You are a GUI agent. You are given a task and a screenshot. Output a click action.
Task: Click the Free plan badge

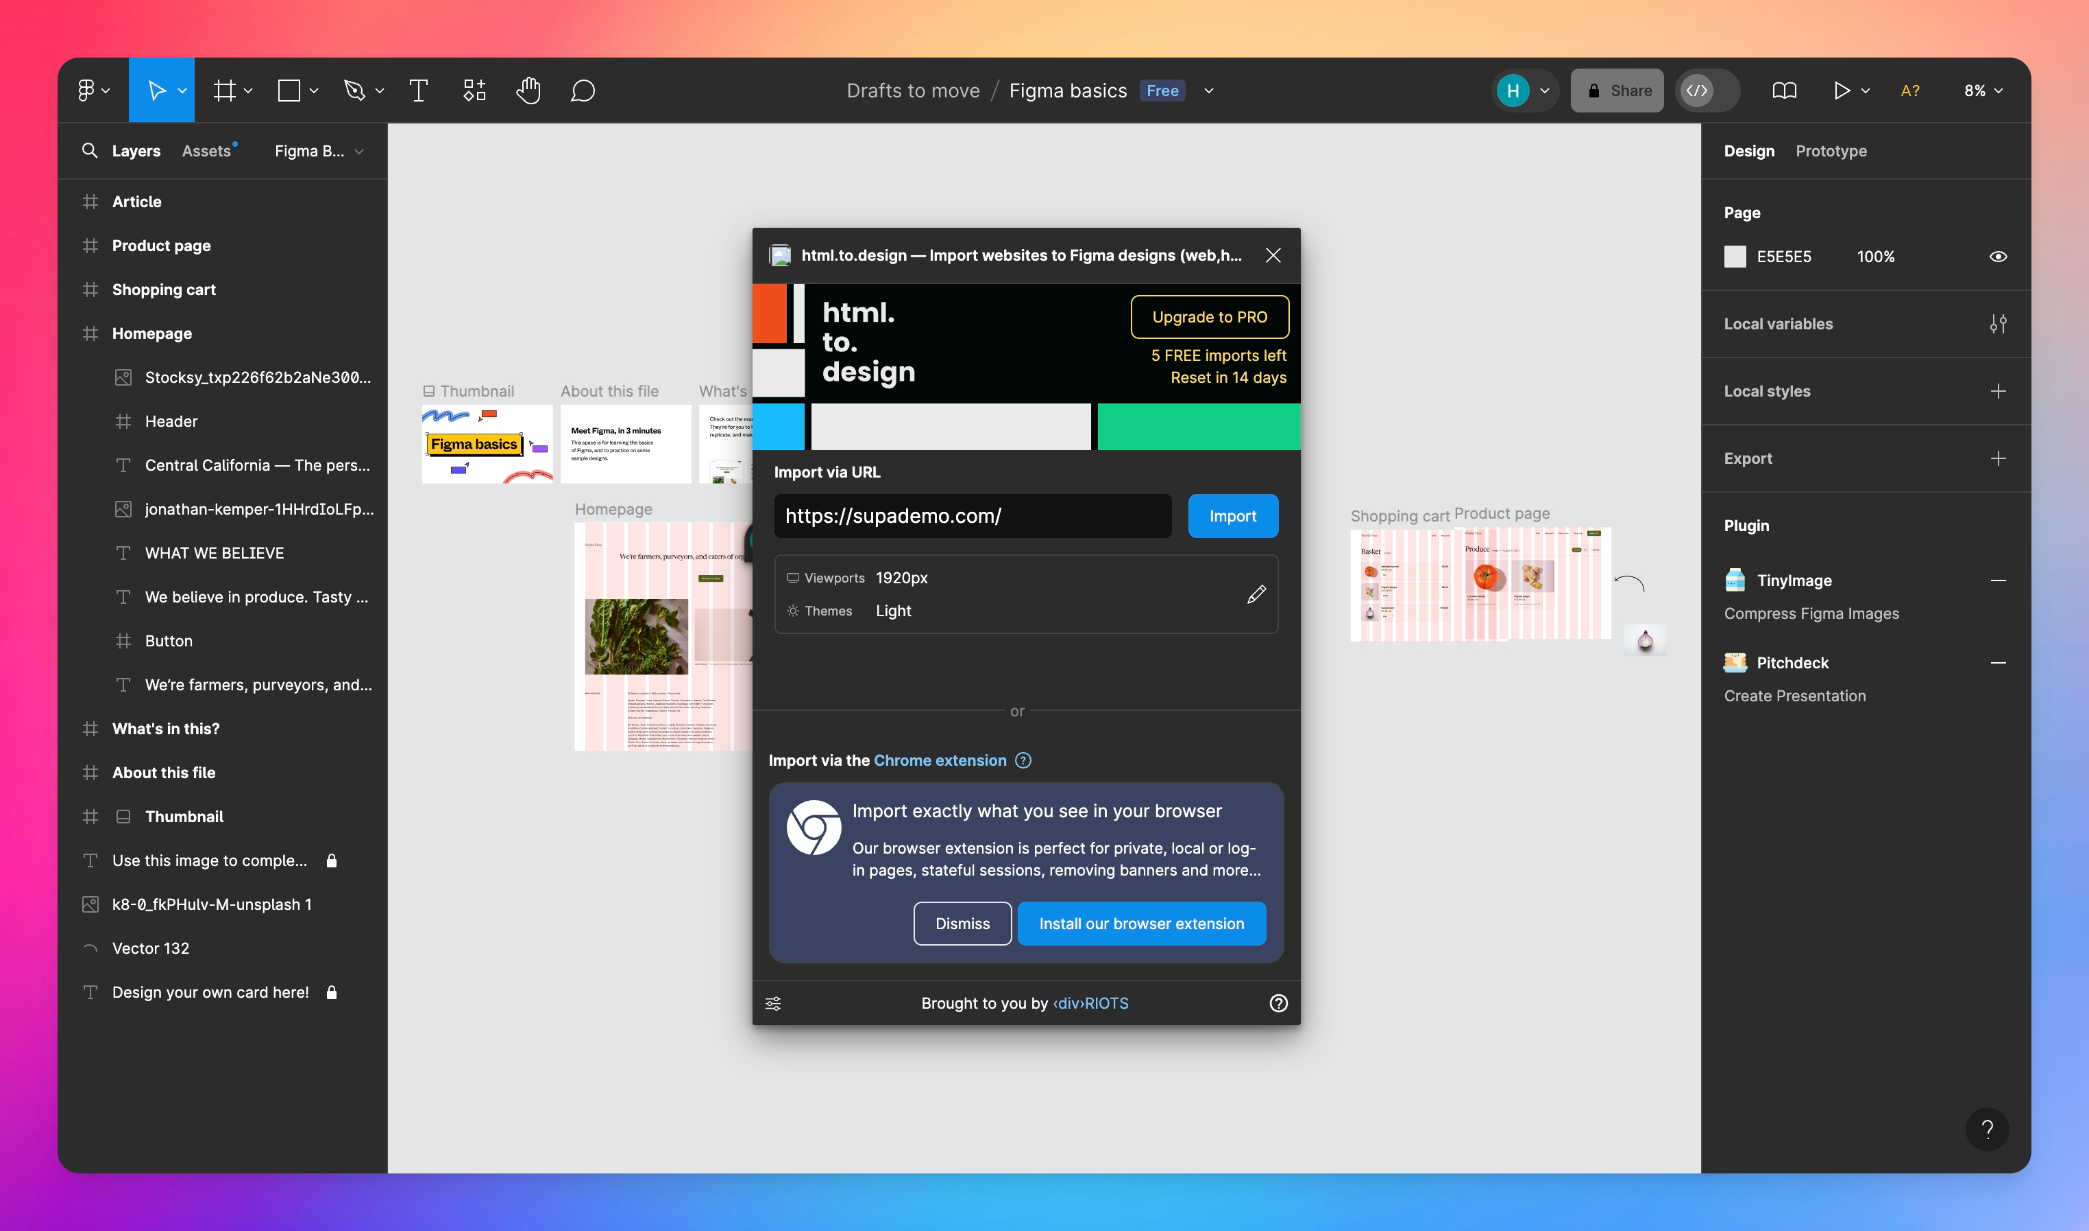tap(1162, 91)
